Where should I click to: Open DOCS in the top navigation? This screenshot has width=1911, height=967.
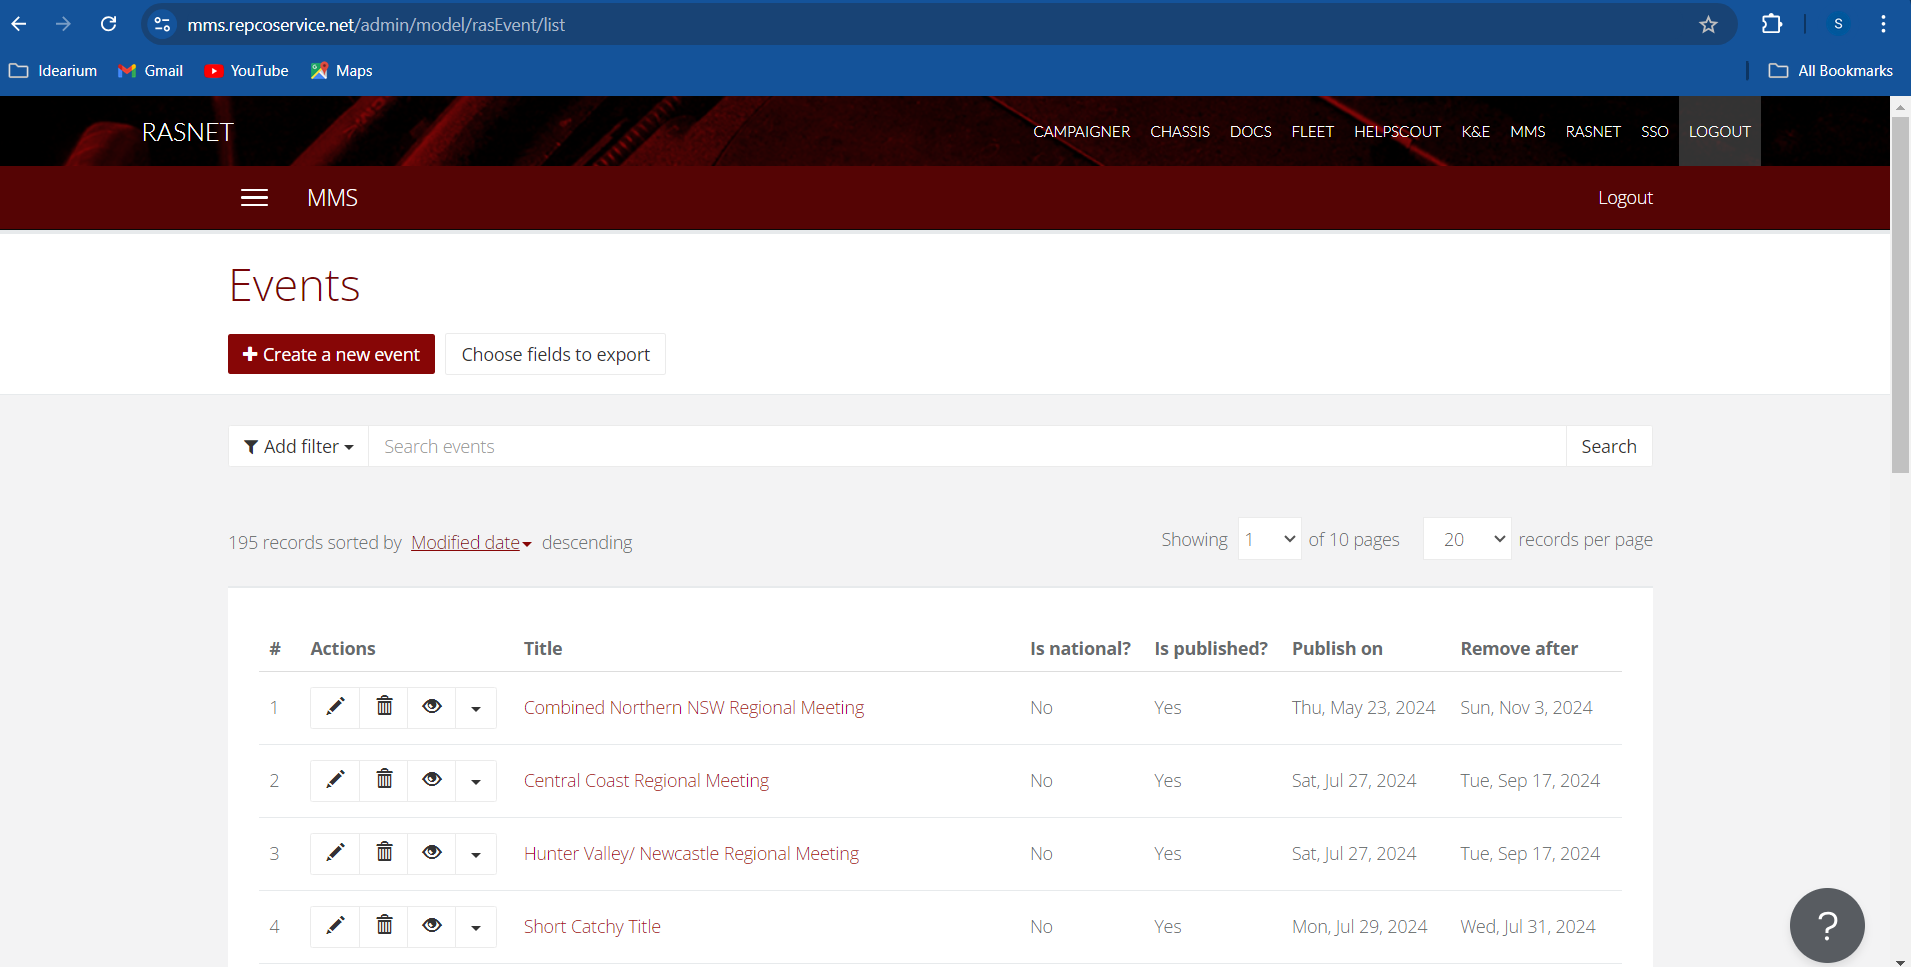coord(1250,132)
